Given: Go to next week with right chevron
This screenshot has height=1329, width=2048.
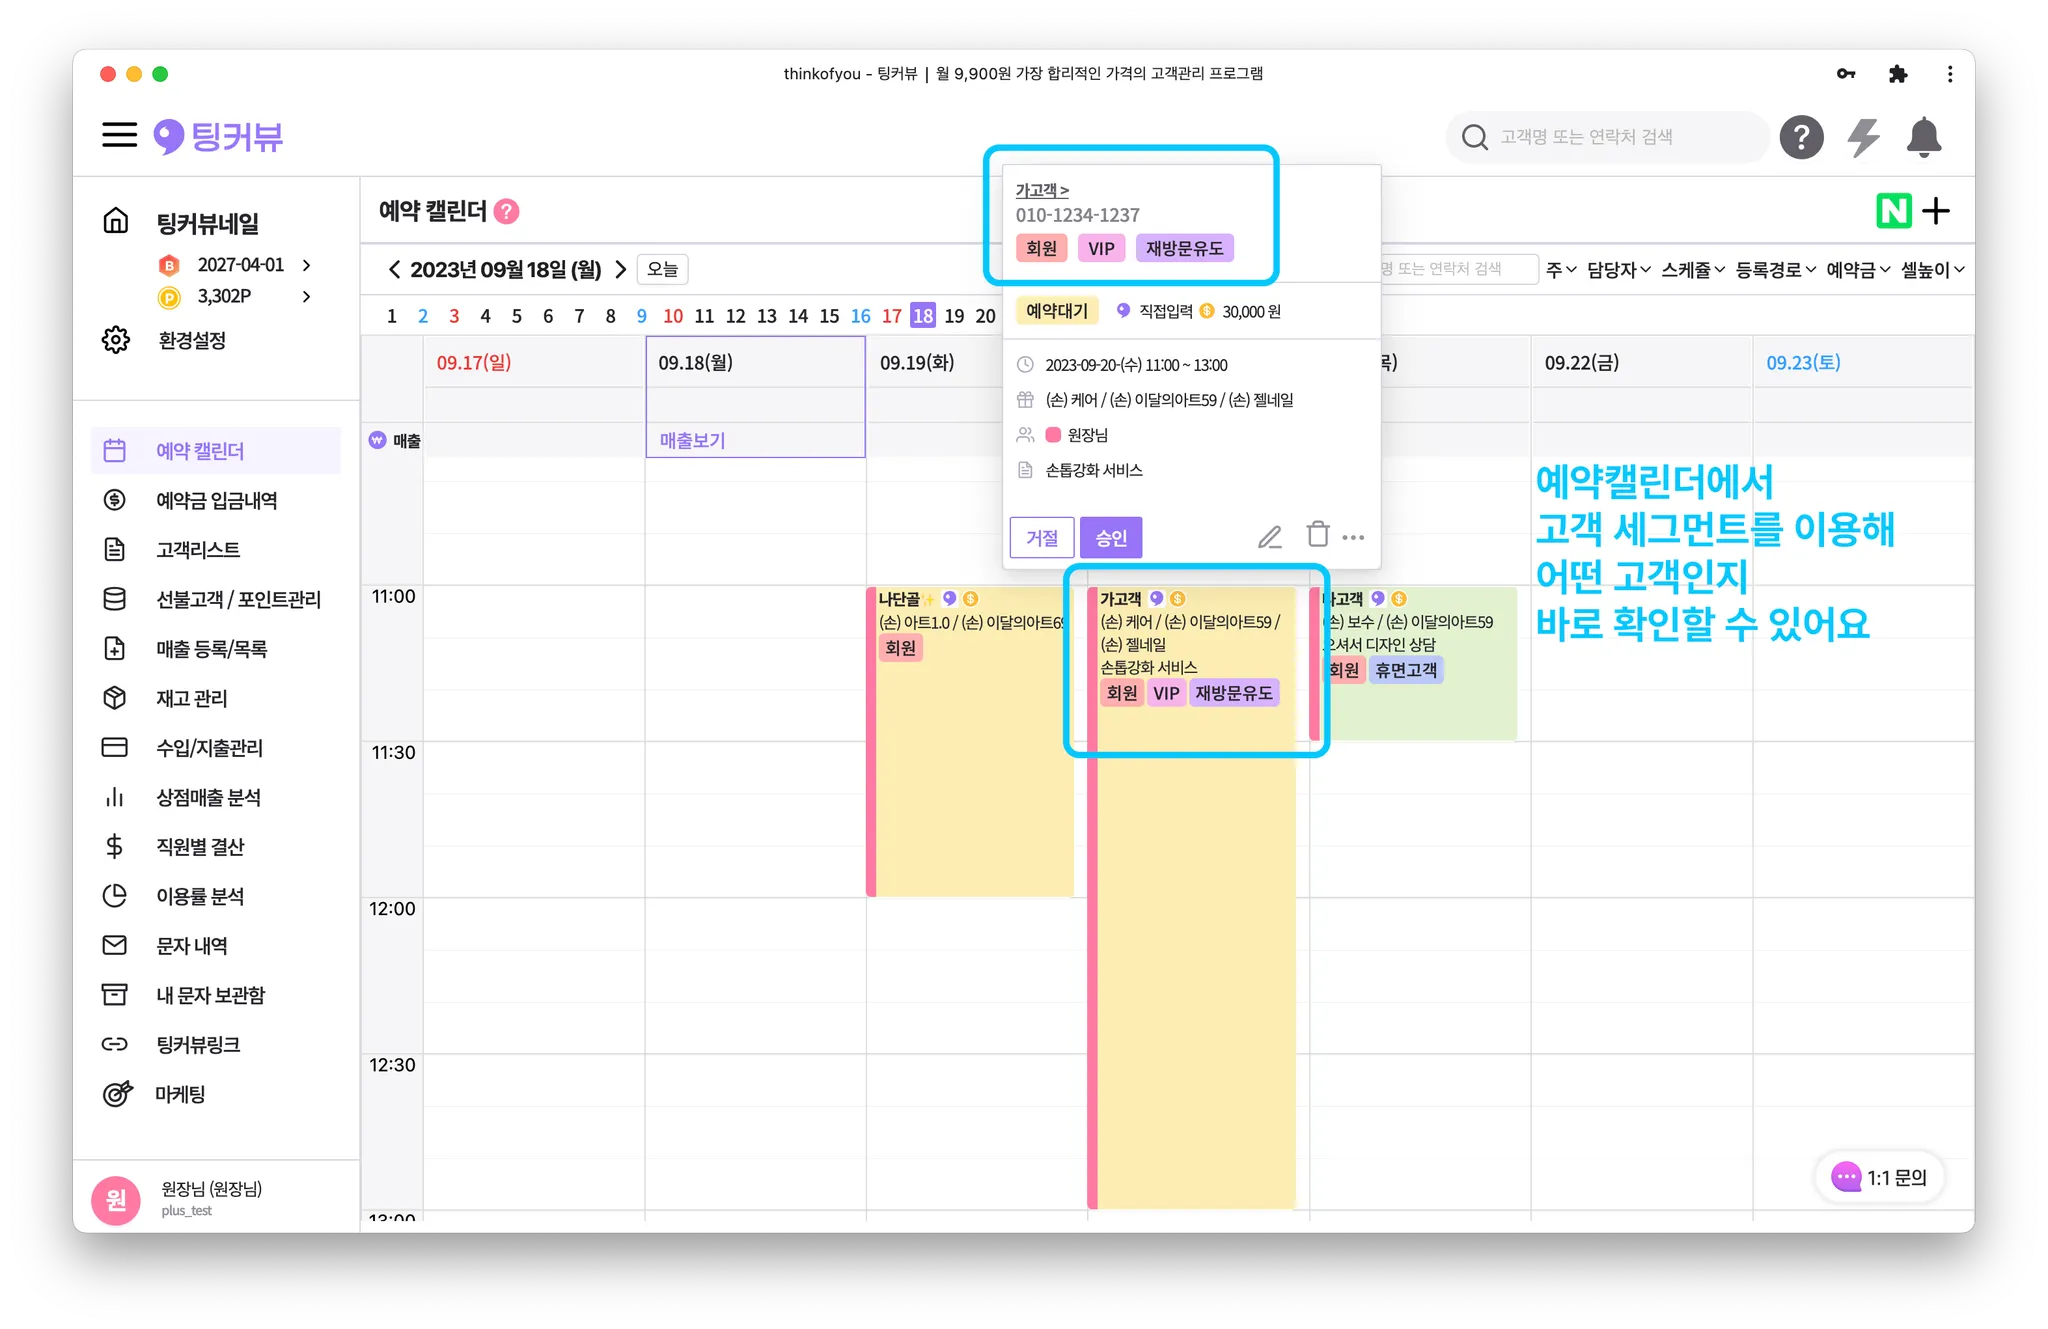Looking at the screenshot, I should [x=621, y=269].
